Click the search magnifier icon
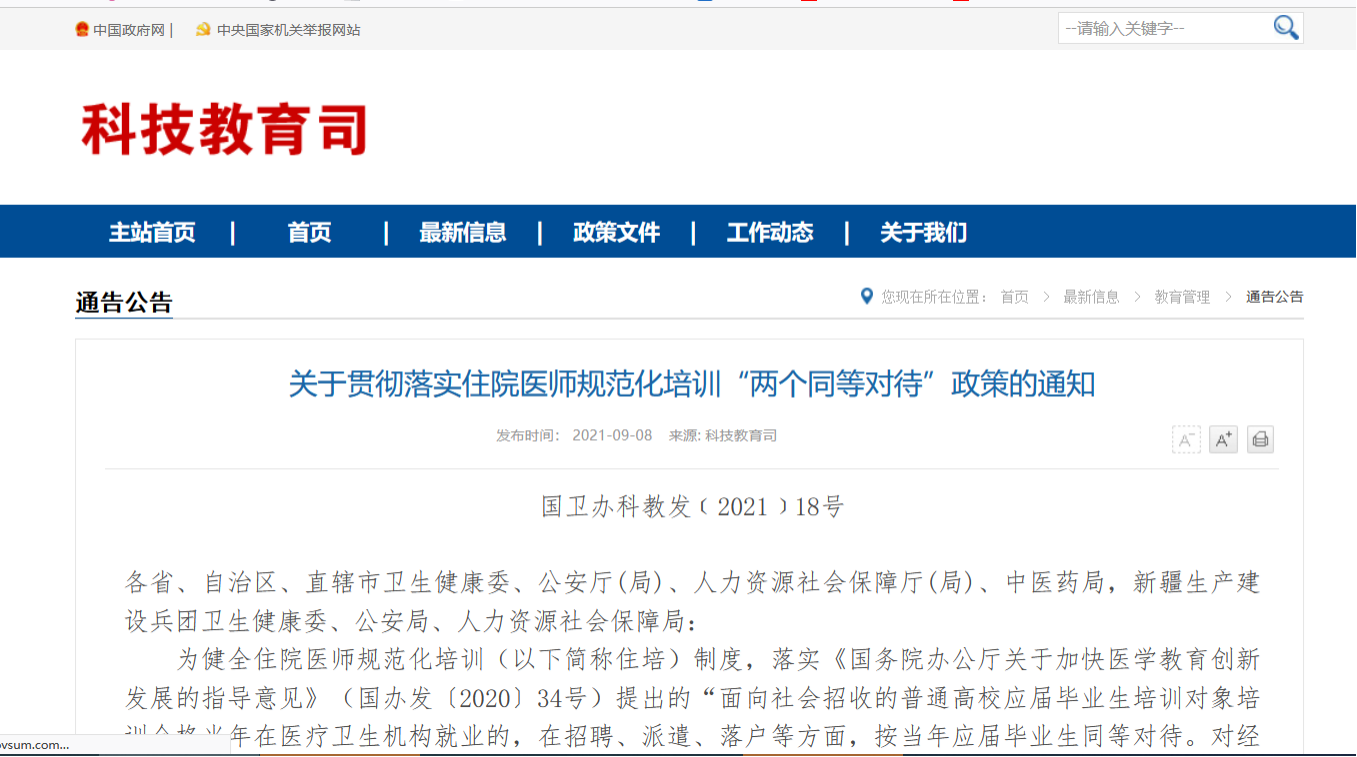This screenshot has width=1357, height=757. tap(1285, 28)
